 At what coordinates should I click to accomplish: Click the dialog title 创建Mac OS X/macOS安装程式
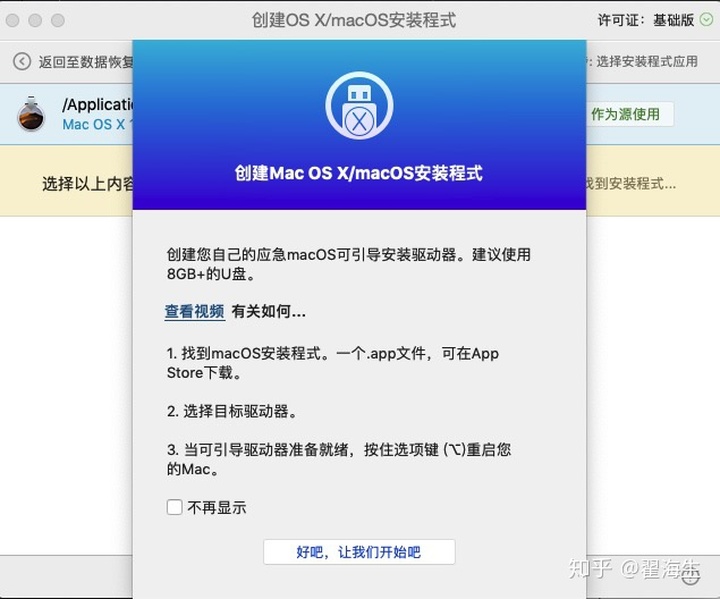pos(359,173)
